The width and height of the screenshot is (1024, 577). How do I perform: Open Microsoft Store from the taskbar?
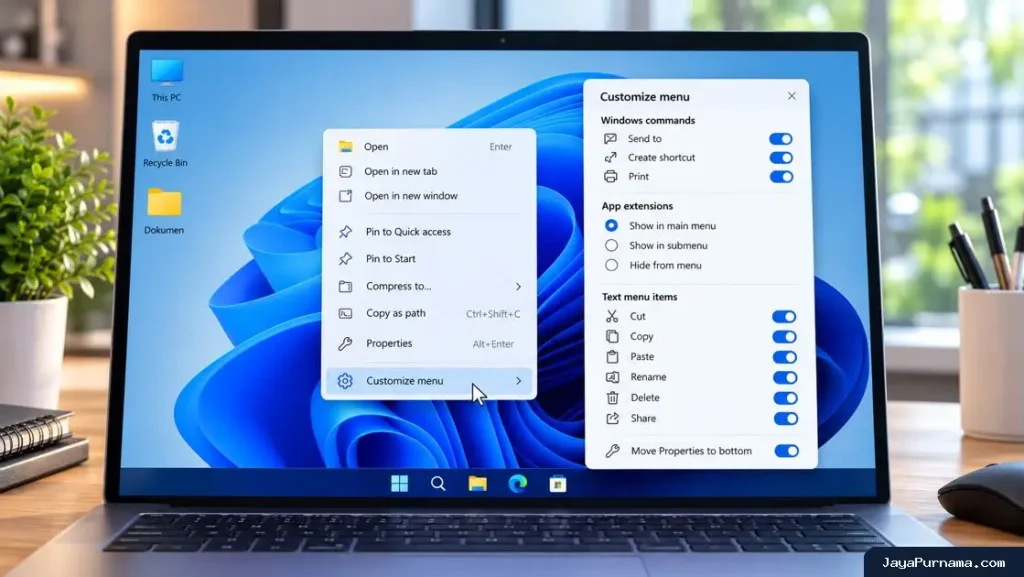pos(558,484)
